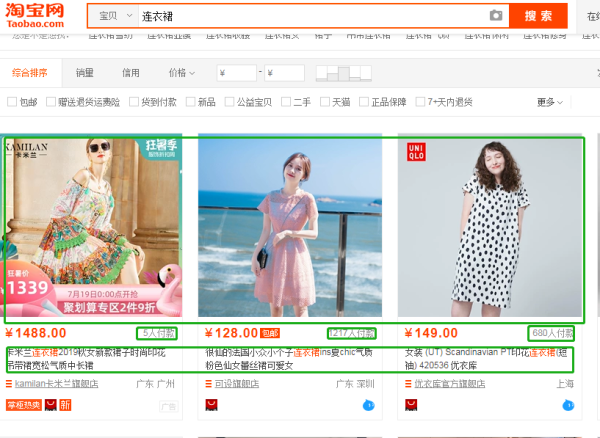Image resolution: width=600 pixels, height=438 pixels.
Task: Expand the 更多 filter options
Action: (x=550, y=102)
